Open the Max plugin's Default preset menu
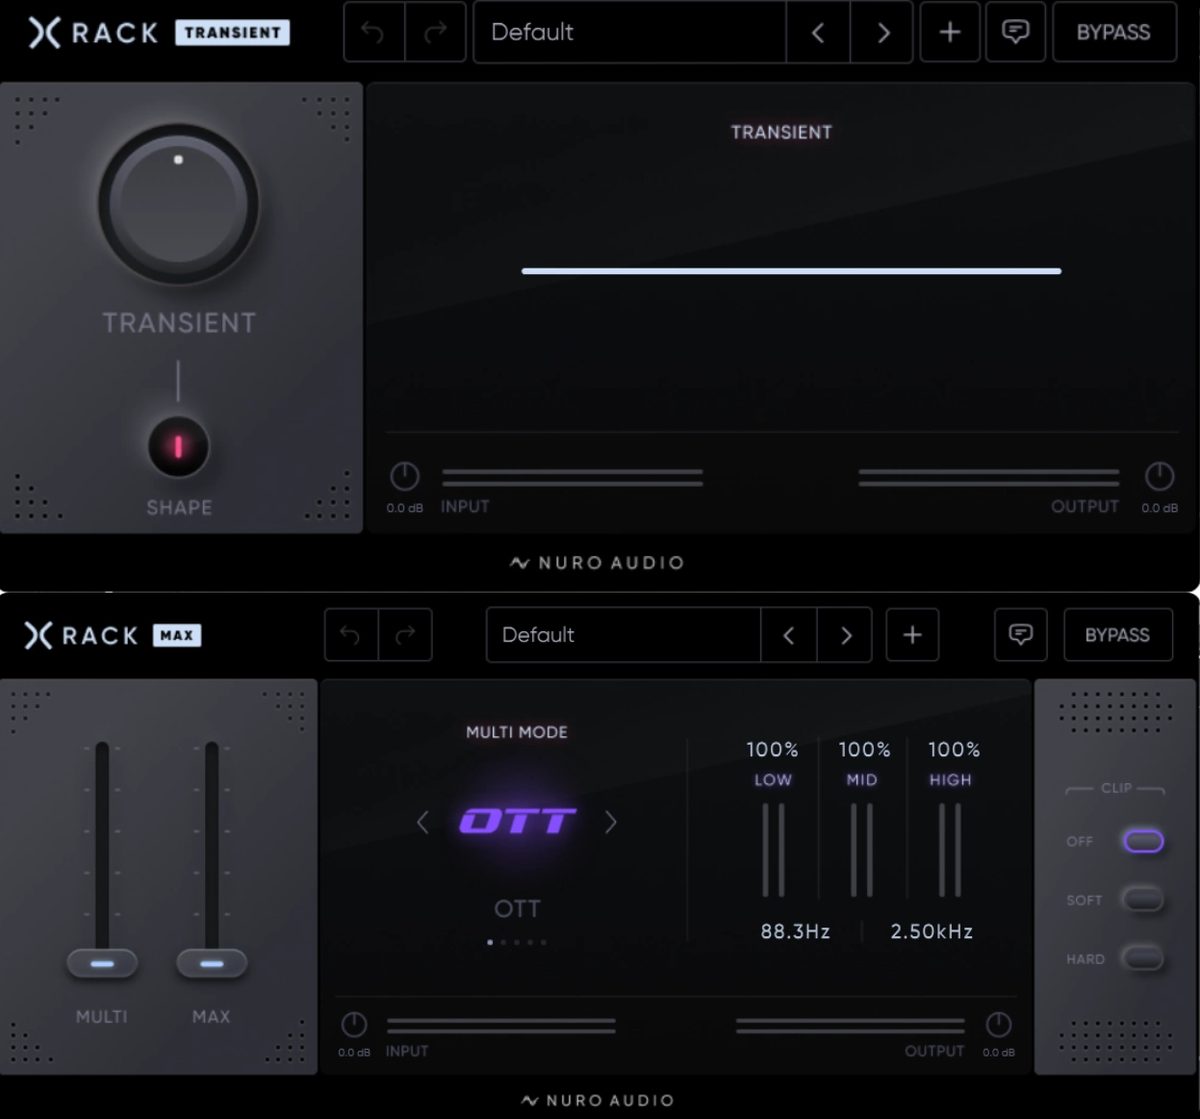Viewport: 1200px width, 1119px height. (x=624, y=635)
